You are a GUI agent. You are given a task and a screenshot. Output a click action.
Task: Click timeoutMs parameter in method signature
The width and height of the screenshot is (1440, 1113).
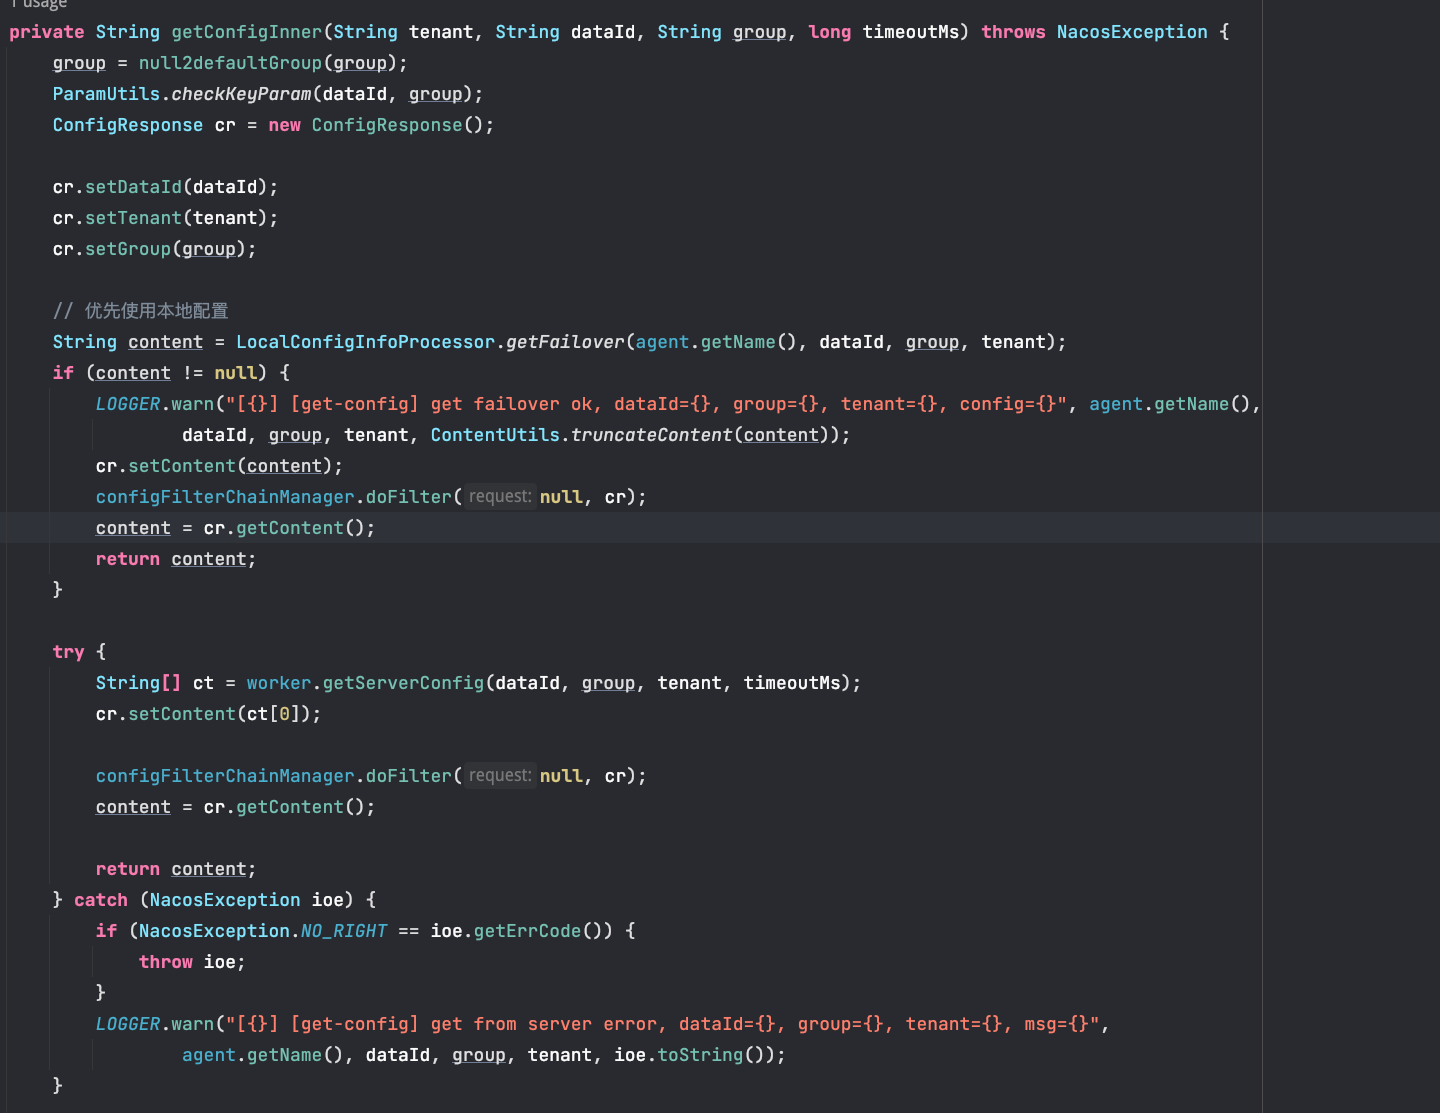tap(911, 32)
